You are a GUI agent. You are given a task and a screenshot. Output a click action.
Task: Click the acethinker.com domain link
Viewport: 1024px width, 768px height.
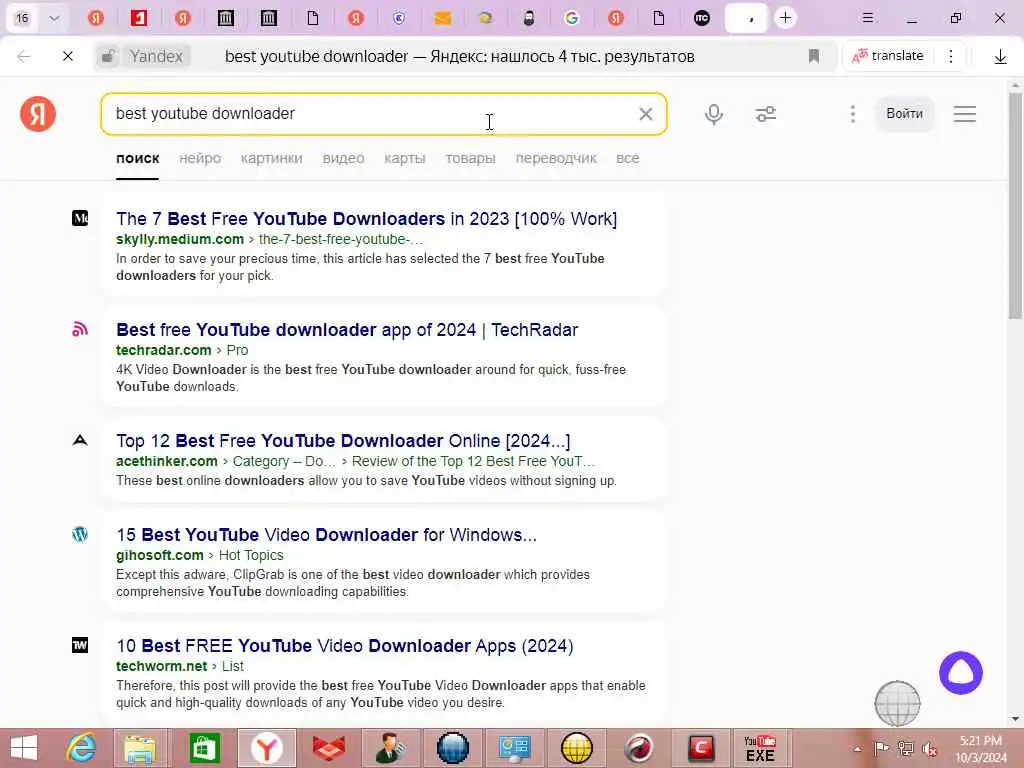(167, 461)
